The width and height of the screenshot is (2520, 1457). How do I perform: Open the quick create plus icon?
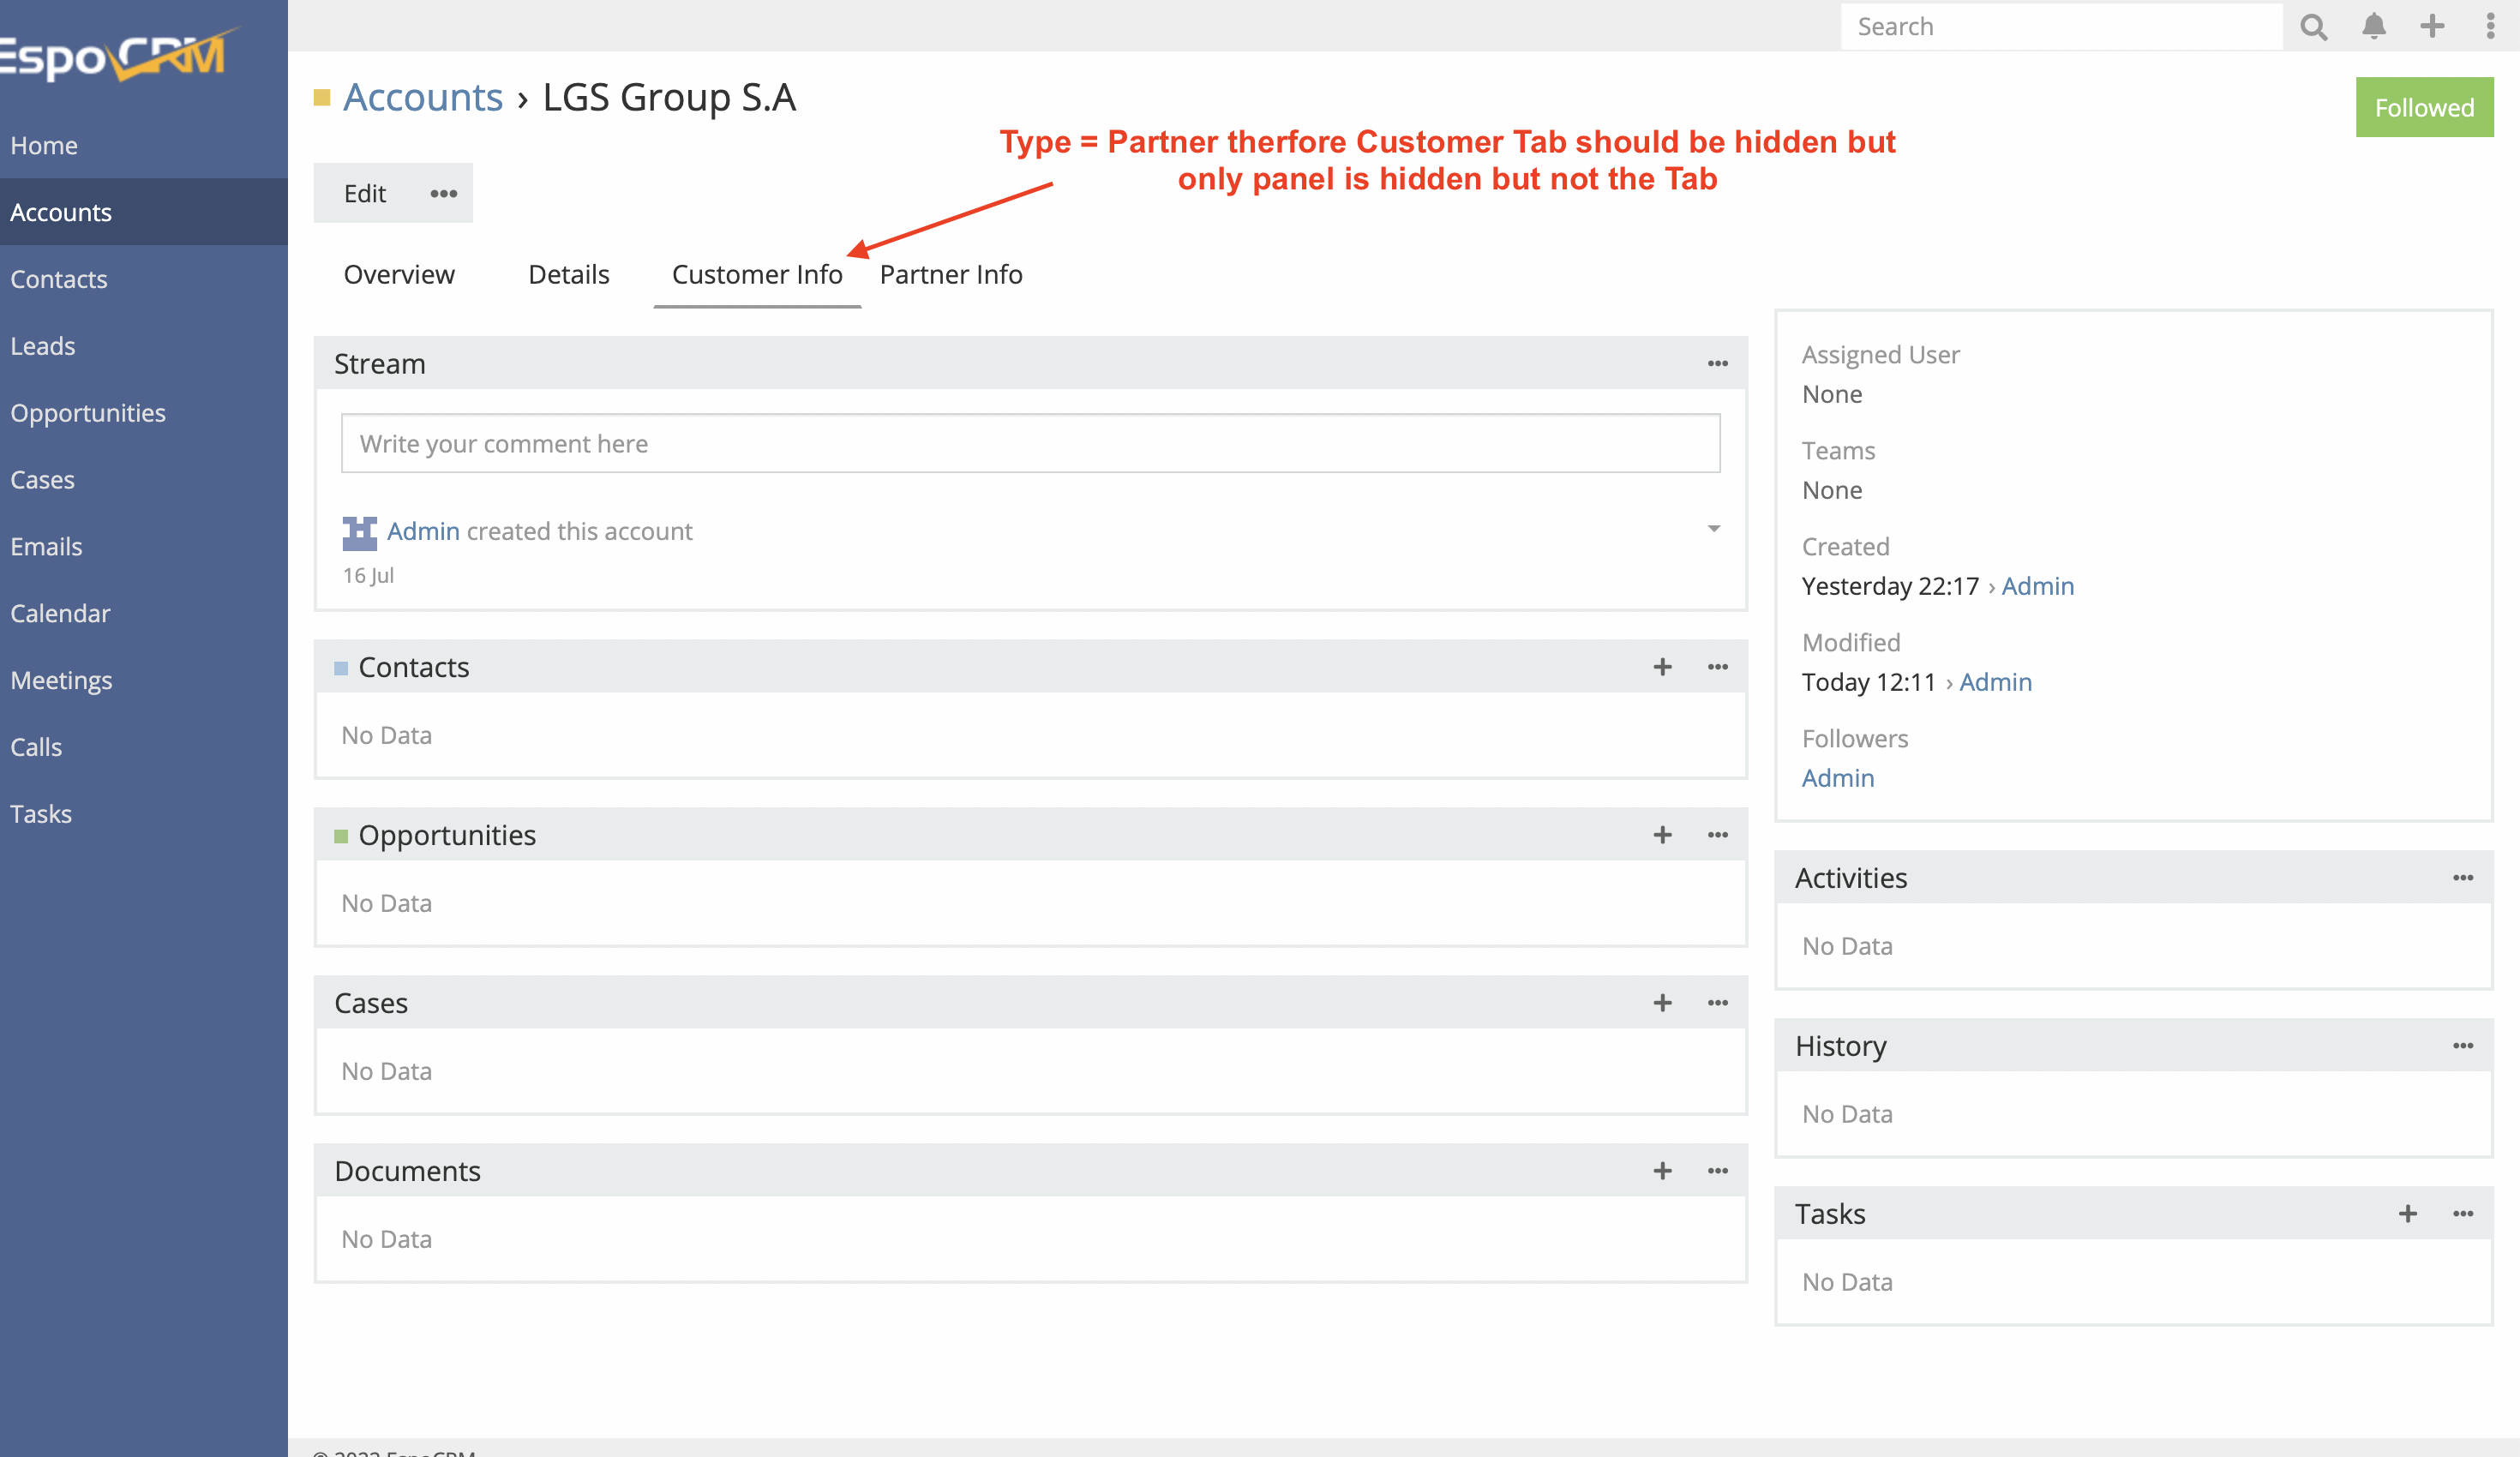coord(2432,26)
